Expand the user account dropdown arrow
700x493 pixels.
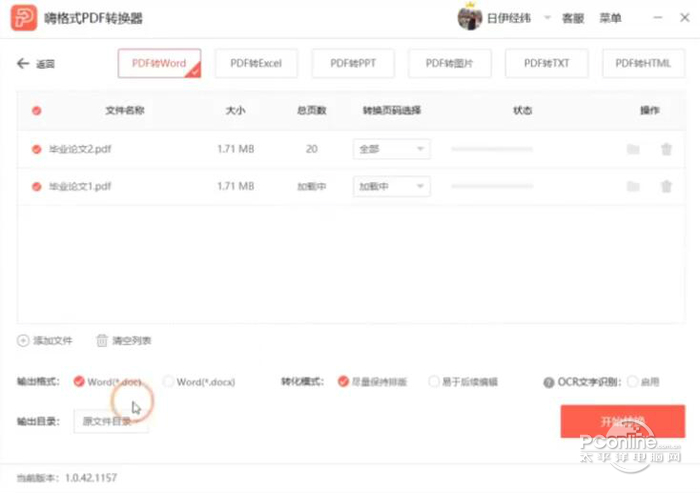[x=547, y=18]
